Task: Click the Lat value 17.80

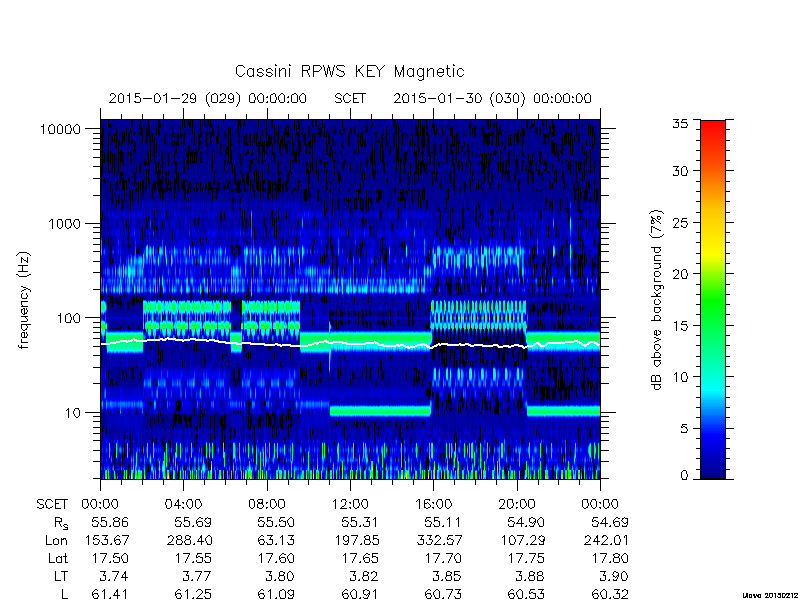Action: [x=610, y=558]
